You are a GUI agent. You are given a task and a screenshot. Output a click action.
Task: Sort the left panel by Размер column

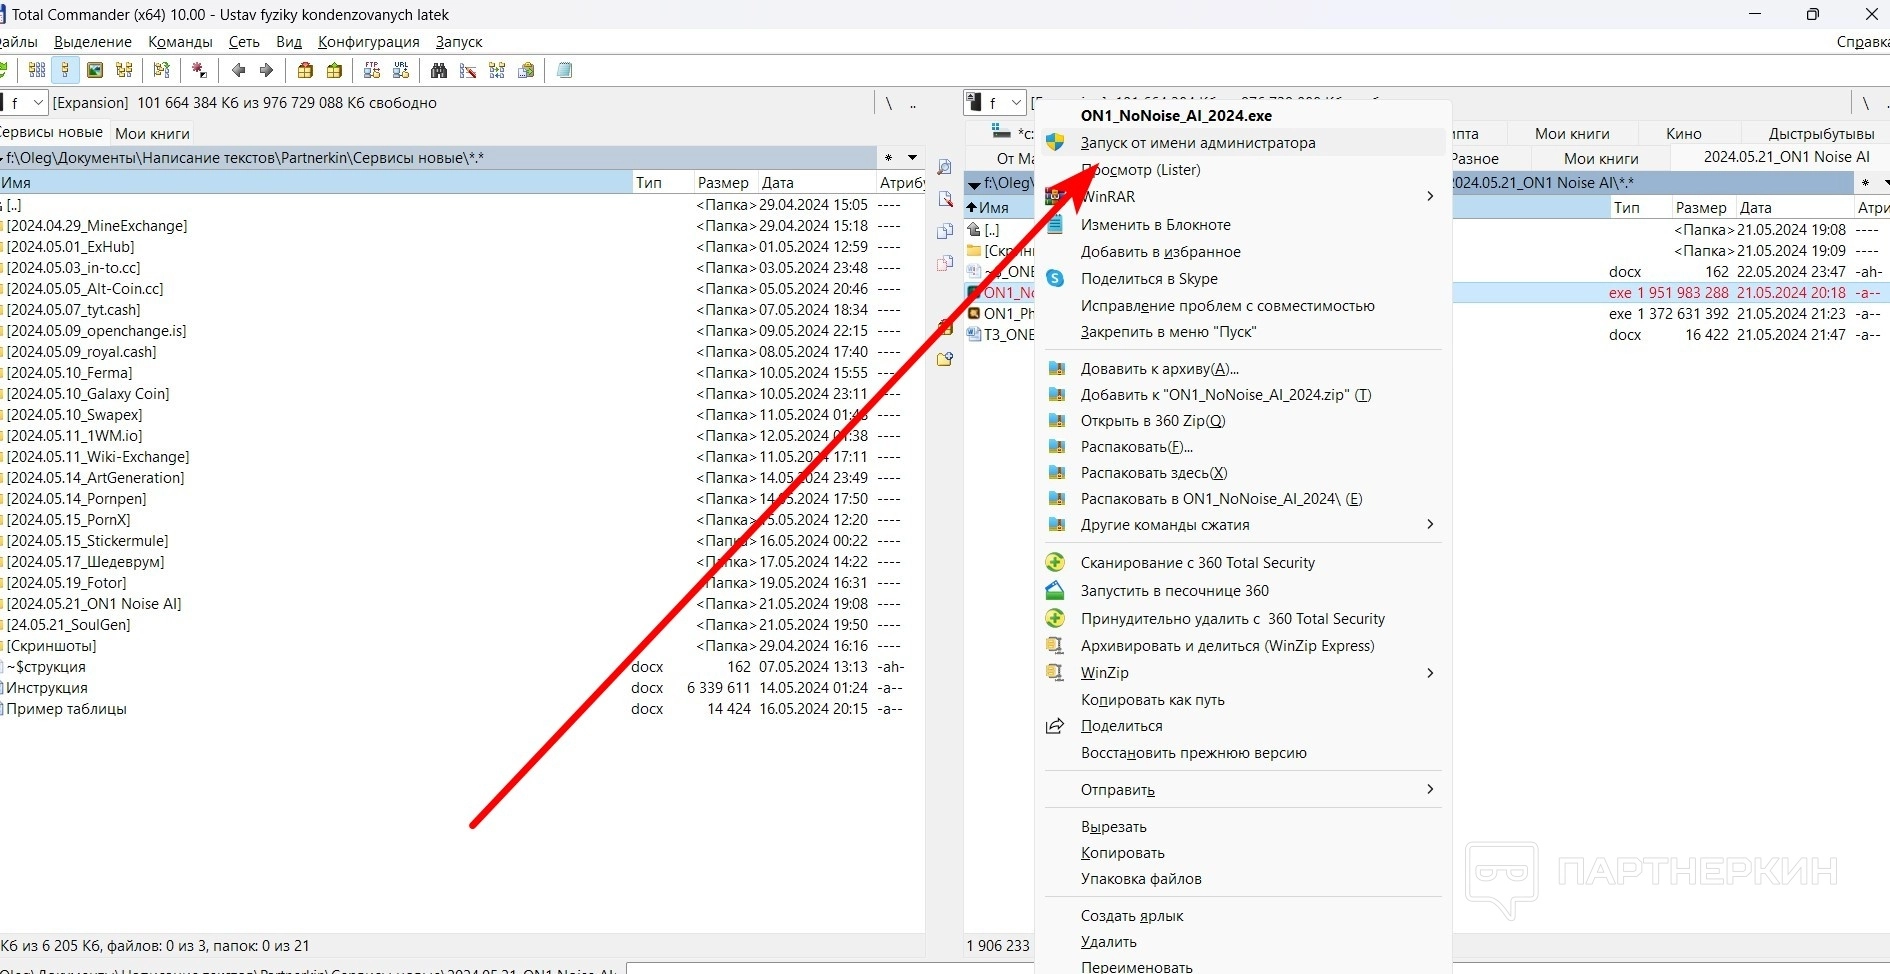722,182
